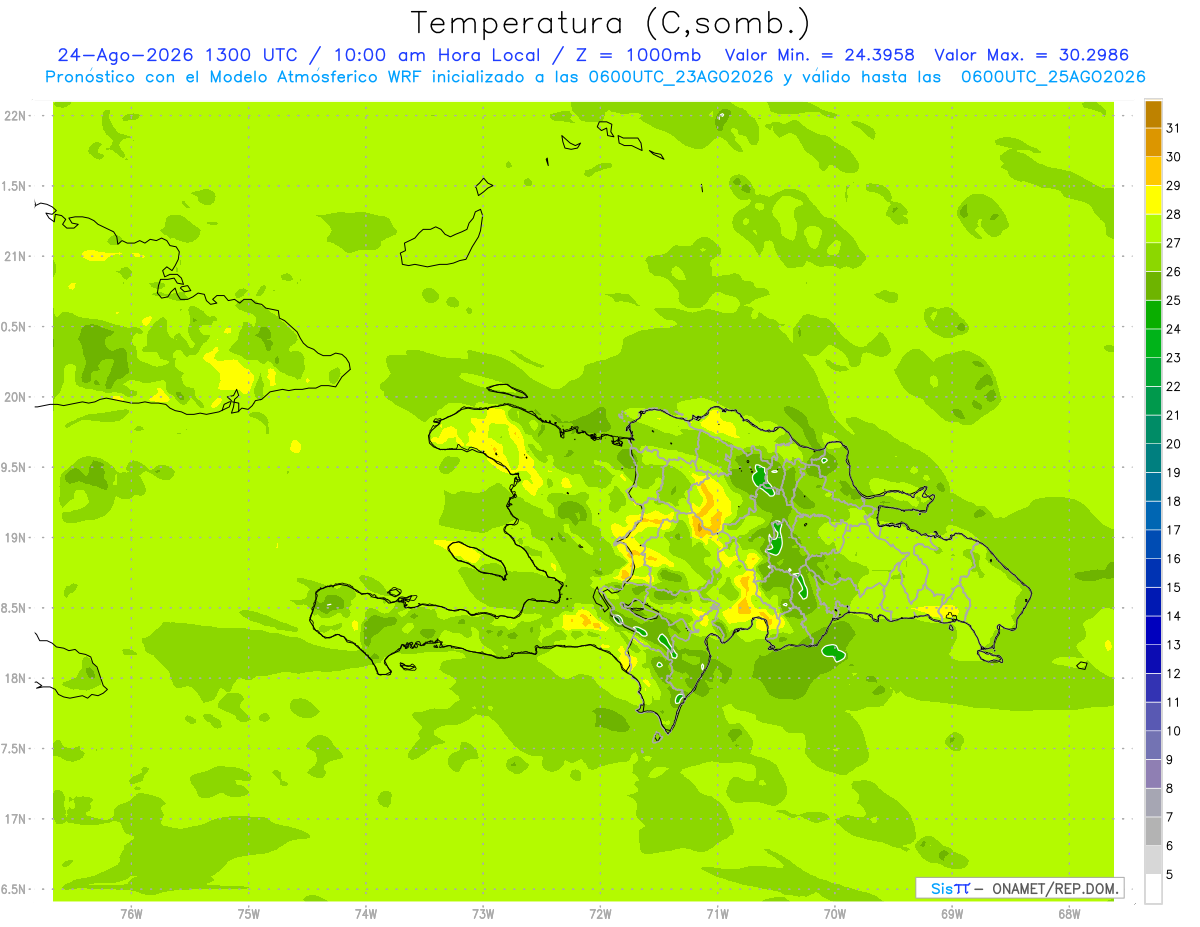The width and height of the screenshot is (1200, 927).
Task: Click the '18N' latitude label
Action: [x=15, y=679]
